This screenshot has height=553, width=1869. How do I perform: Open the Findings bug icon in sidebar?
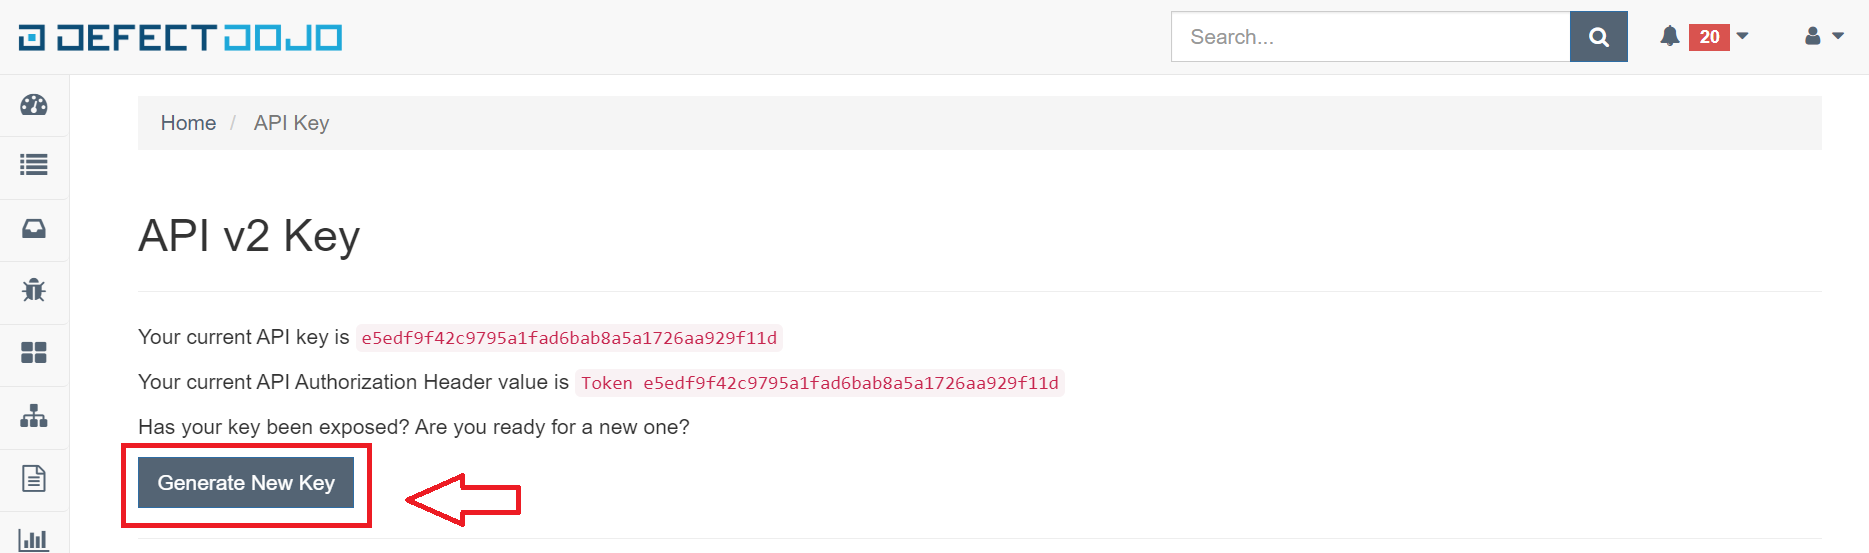coord(34,290)
